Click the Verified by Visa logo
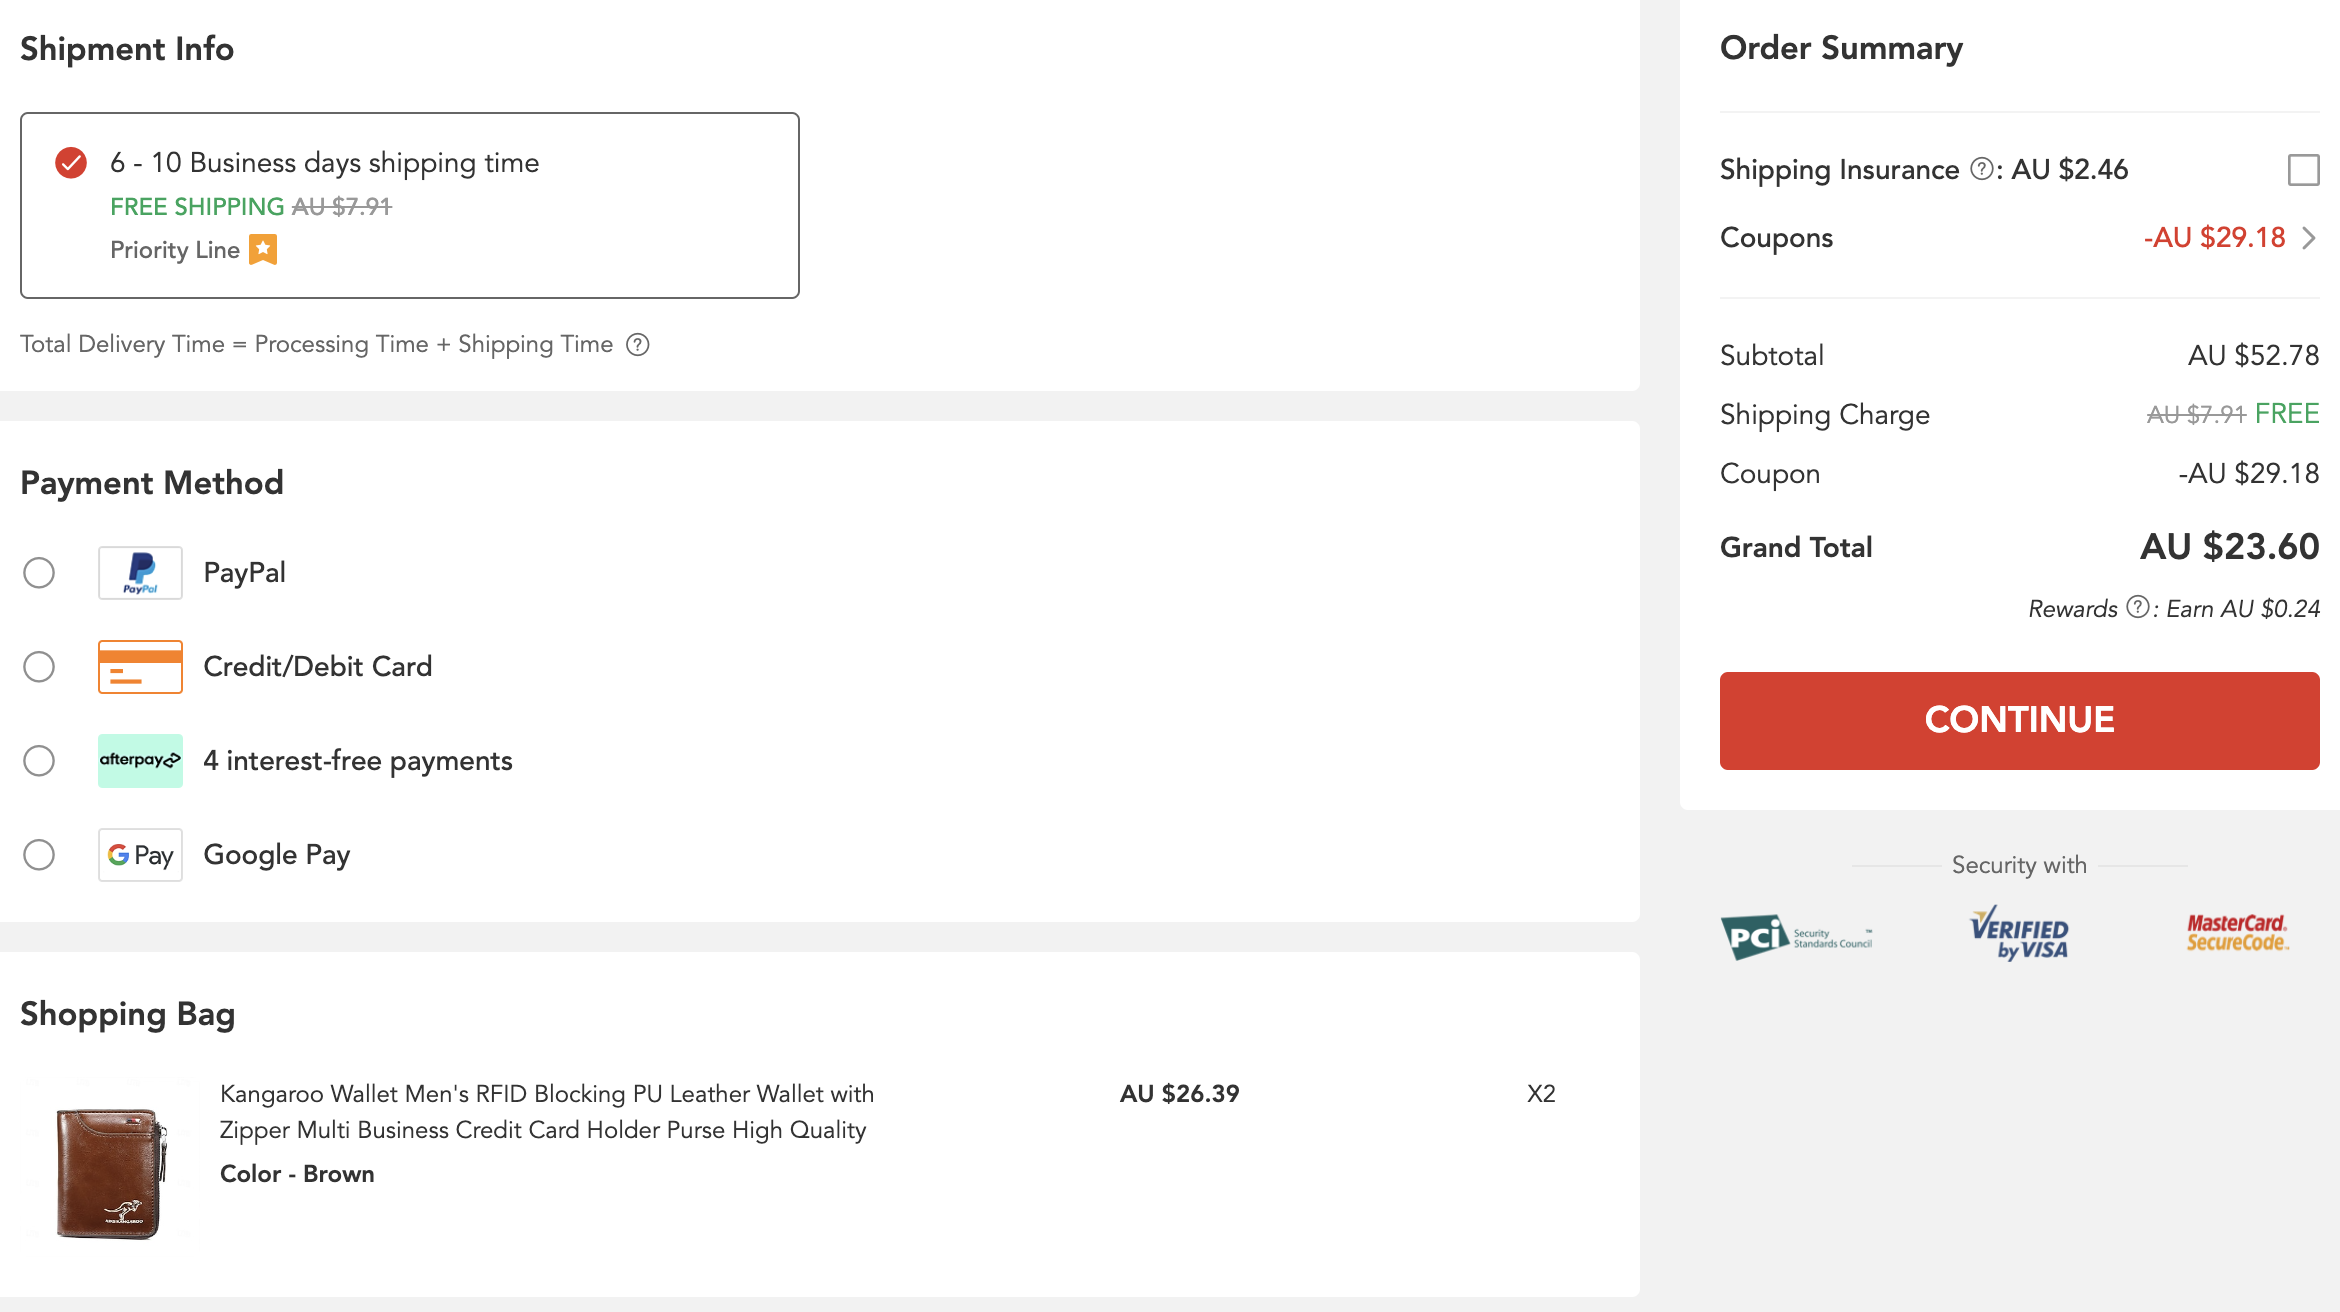Viewport: 2340px width, 1312px height. (x=2019, y=935)
